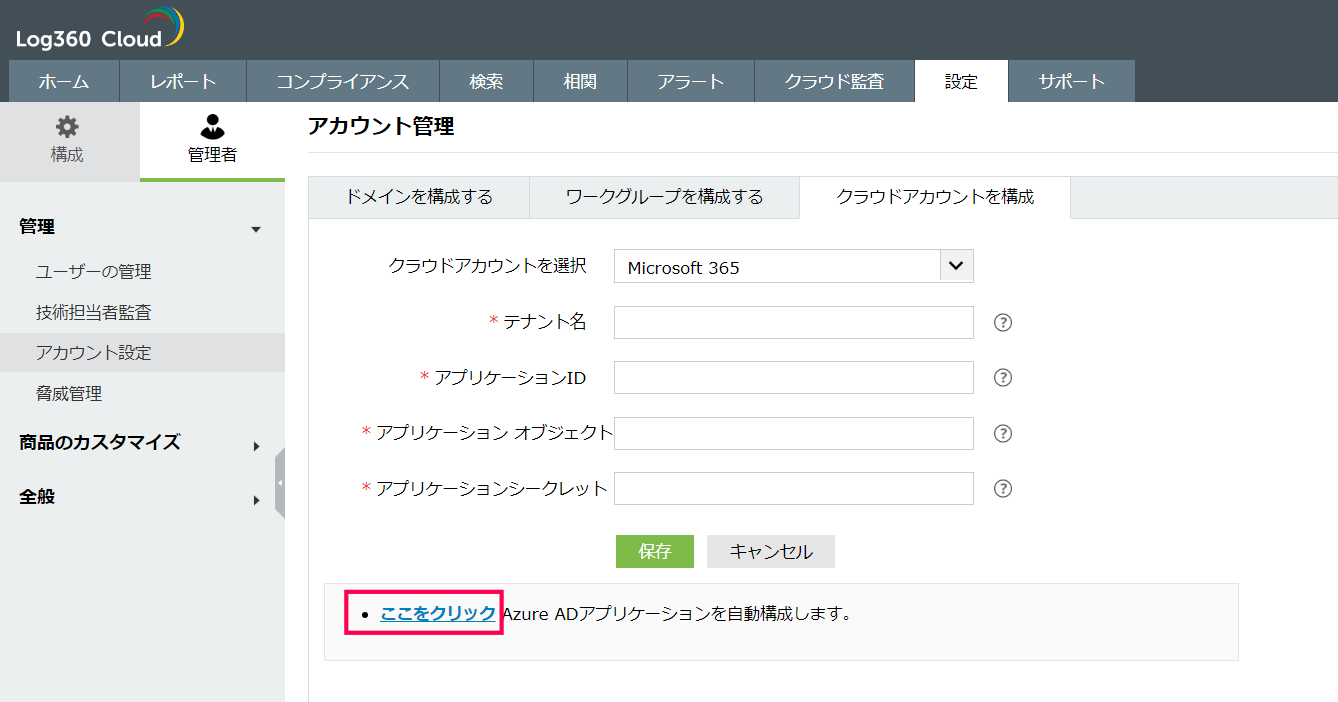Click inside the テナント名 input field

click(x=793, y=322)
